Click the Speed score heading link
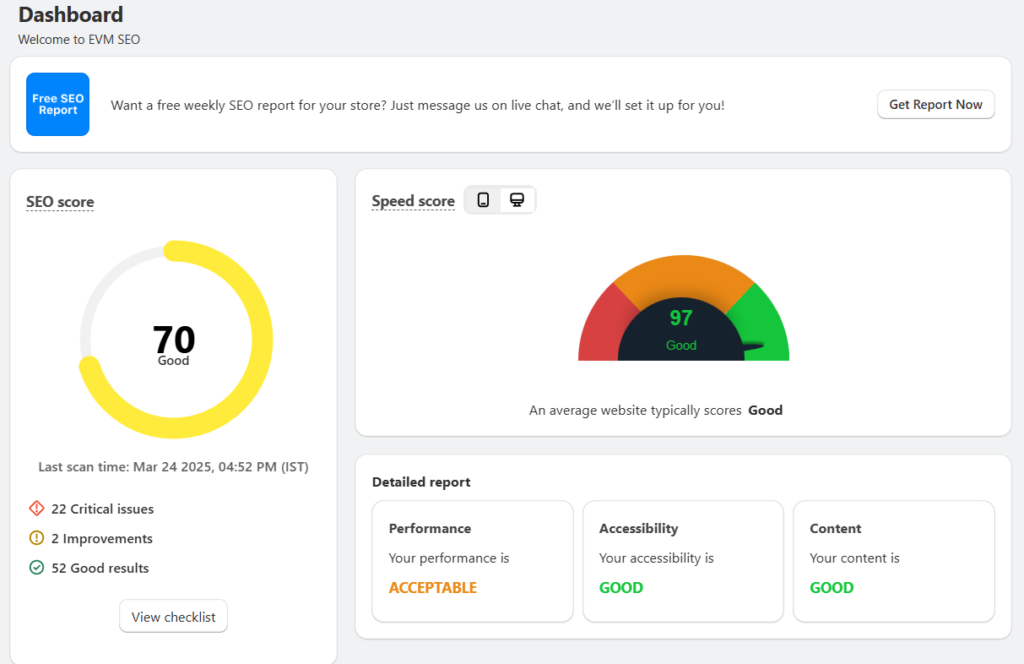Image resolution: width=1024 pixels, height=664 pixels. click(413, 202)
